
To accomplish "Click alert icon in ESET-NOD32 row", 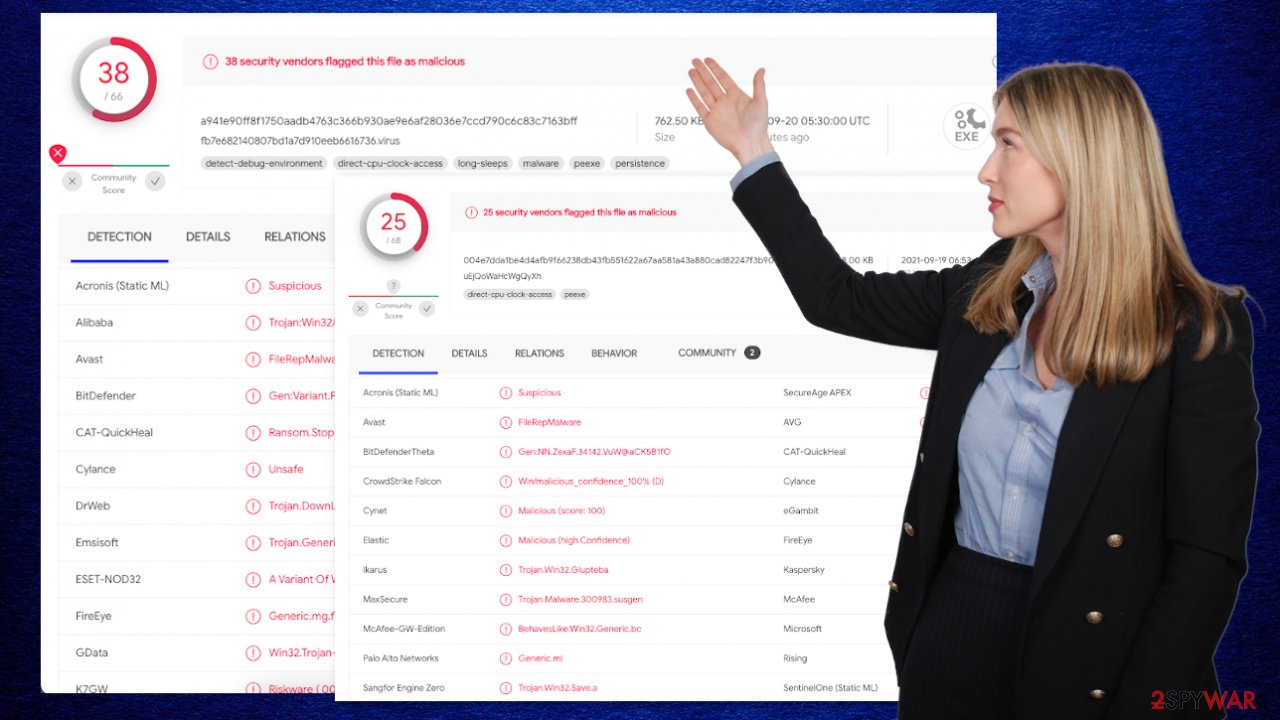I will [253, 579].
